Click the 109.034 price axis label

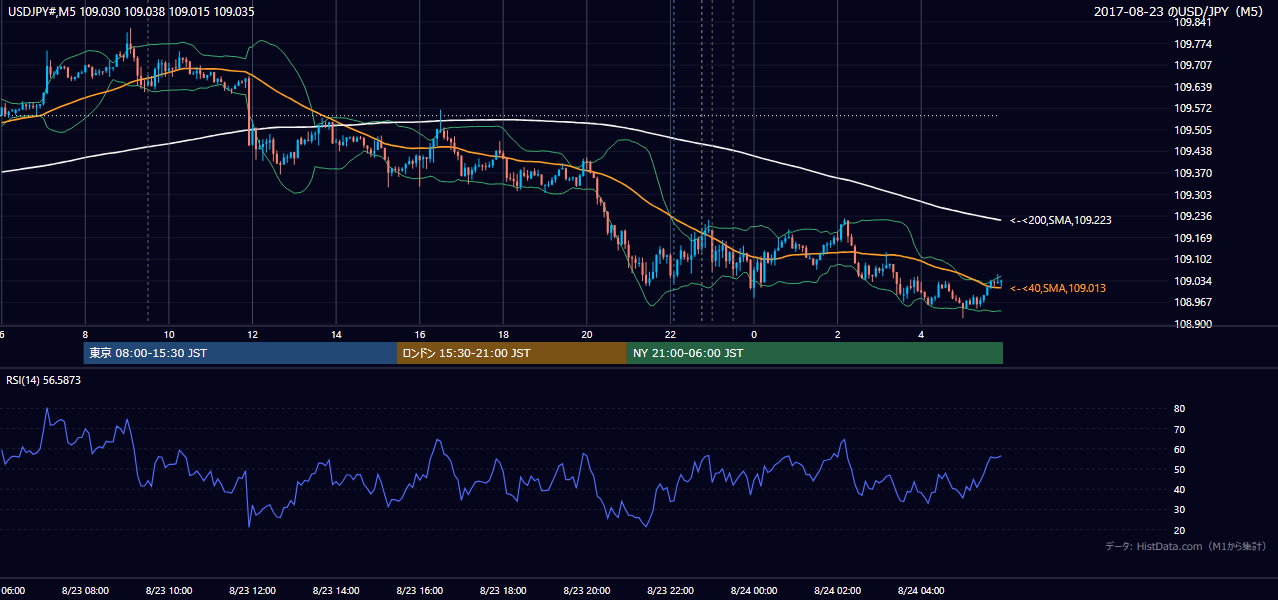tap(1193, 281)
